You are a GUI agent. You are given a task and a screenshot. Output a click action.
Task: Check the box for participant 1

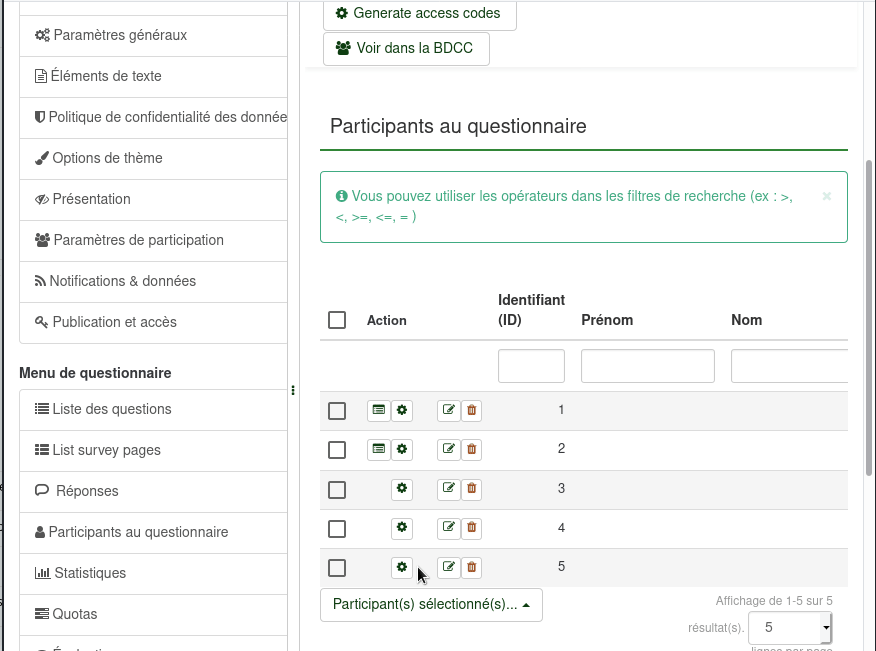[x=337, y=411]
